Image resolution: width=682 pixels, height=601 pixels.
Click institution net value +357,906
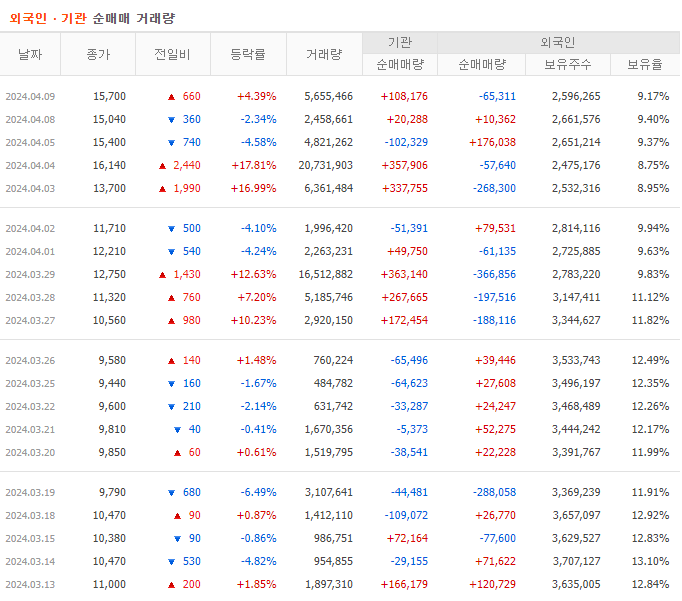click(405, 165)
